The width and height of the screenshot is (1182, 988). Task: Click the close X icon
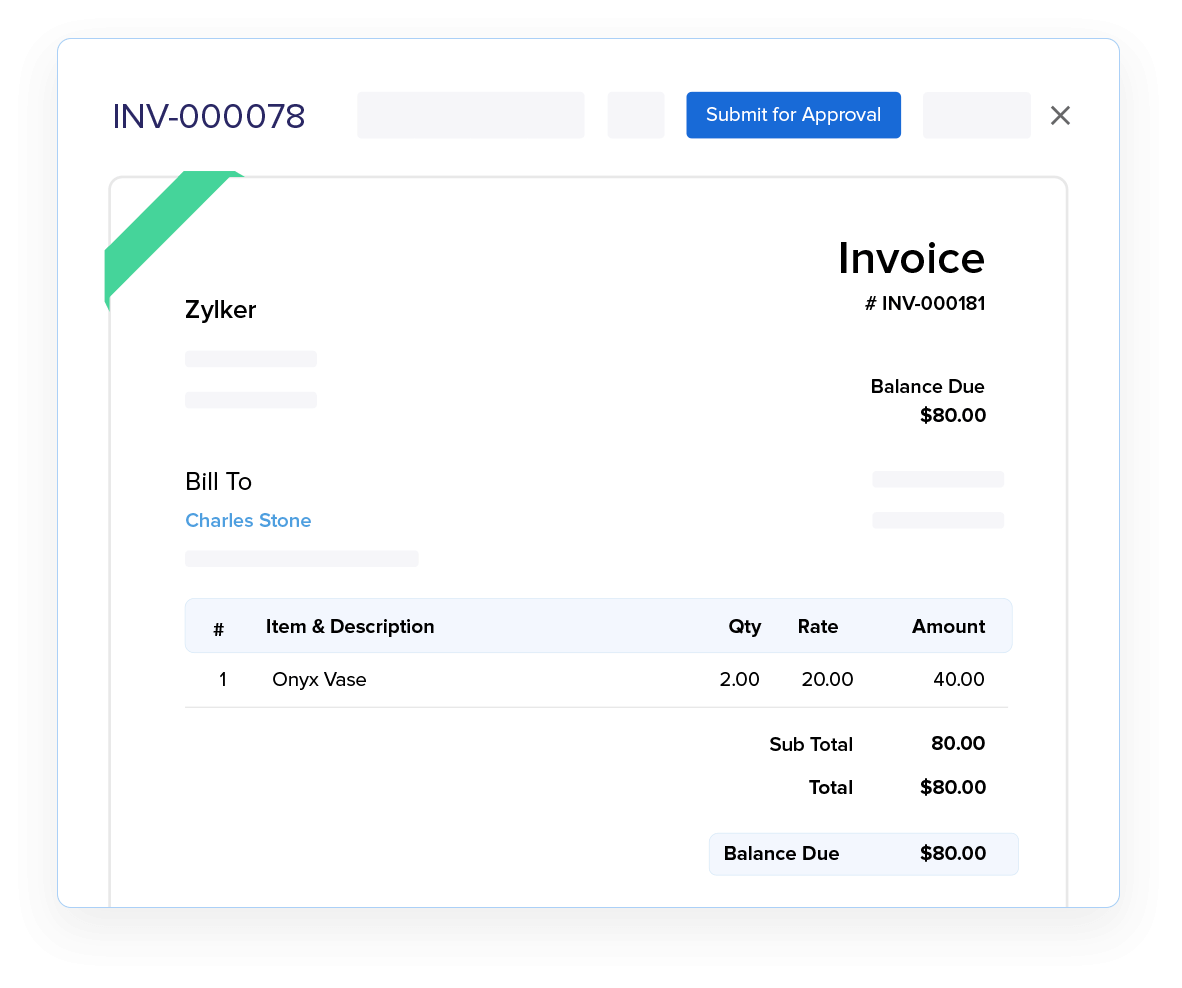[x=1060, y=115]
